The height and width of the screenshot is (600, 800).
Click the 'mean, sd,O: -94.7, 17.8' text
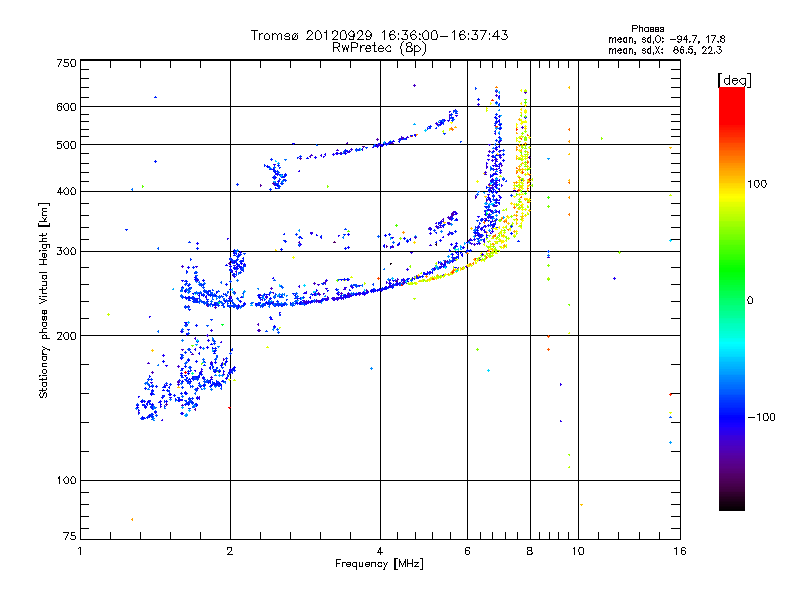[666, 40]
